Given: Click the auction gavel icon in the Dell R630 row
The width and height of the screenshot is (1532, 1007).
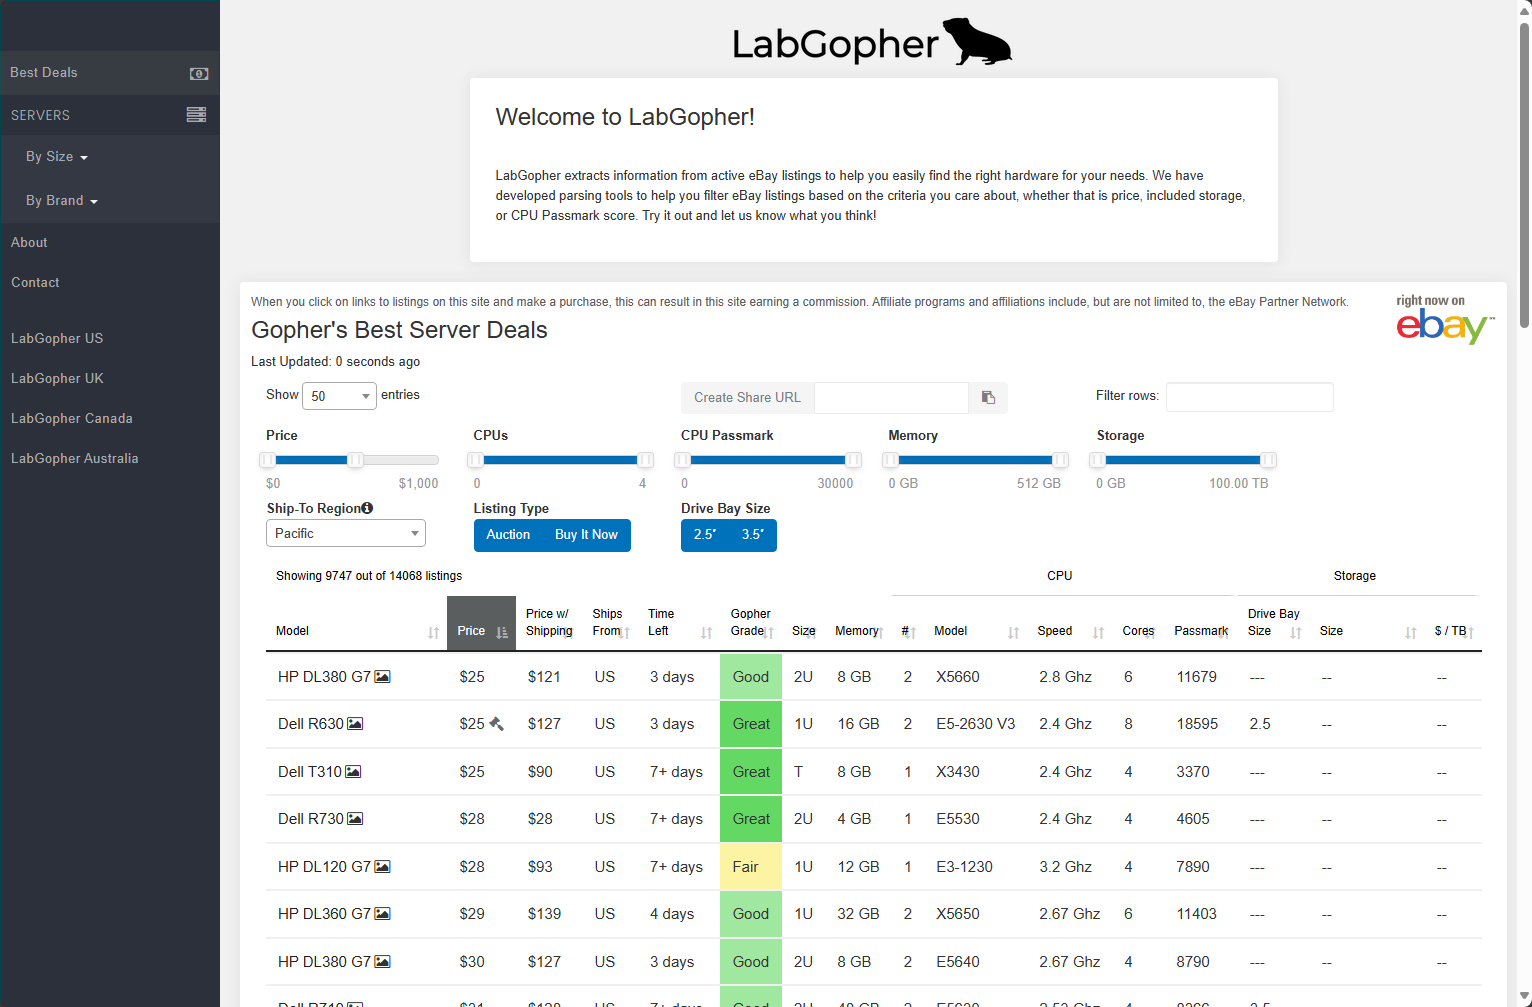Looking at the screenshot, I should (496, 723).
